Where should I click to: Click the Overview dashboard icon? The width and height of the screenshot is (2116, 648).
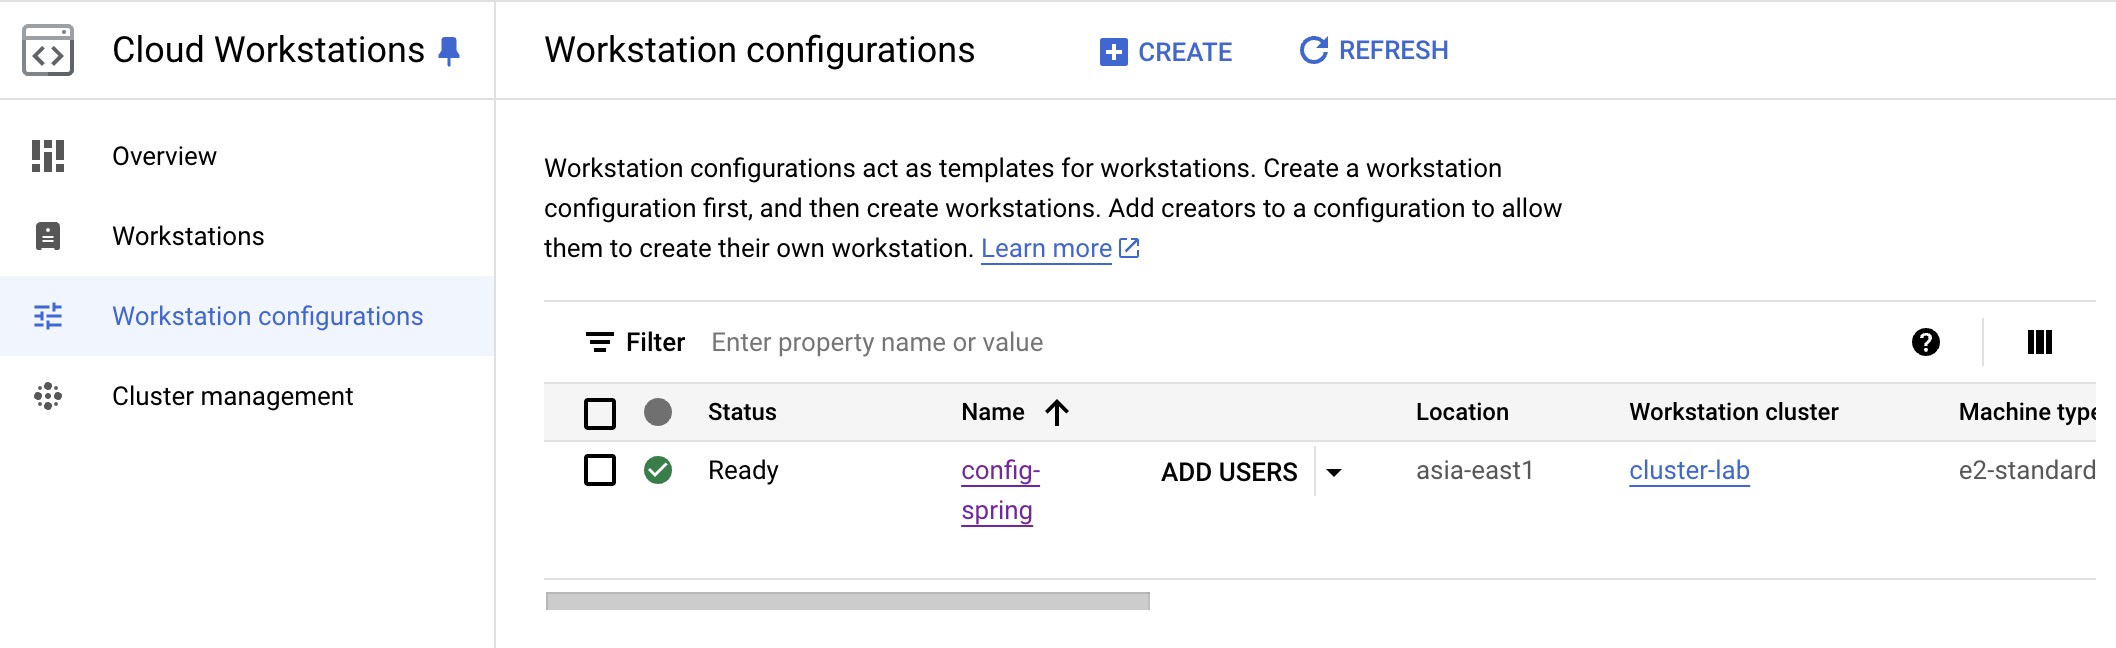[x=48, y=156]
